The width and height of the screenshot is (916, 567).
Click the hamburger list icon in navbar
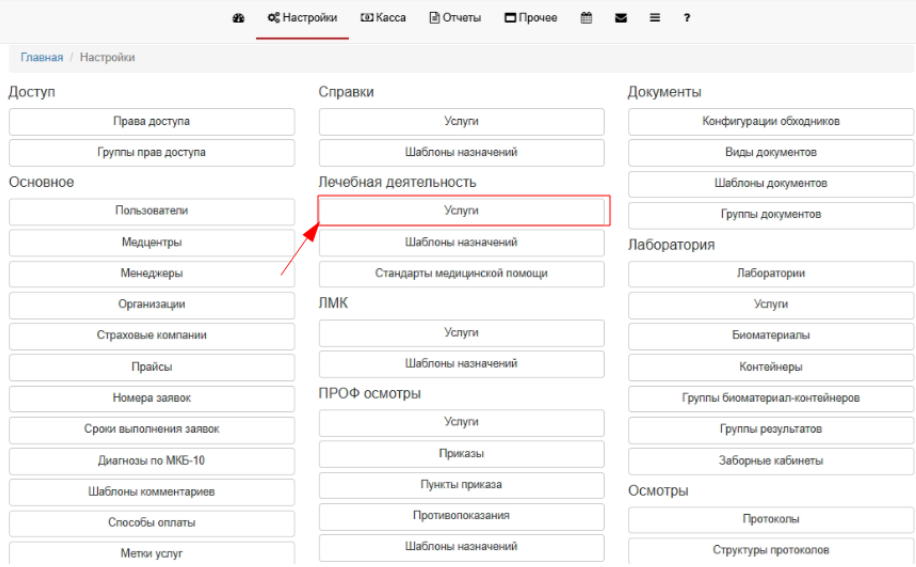point(654,18)
